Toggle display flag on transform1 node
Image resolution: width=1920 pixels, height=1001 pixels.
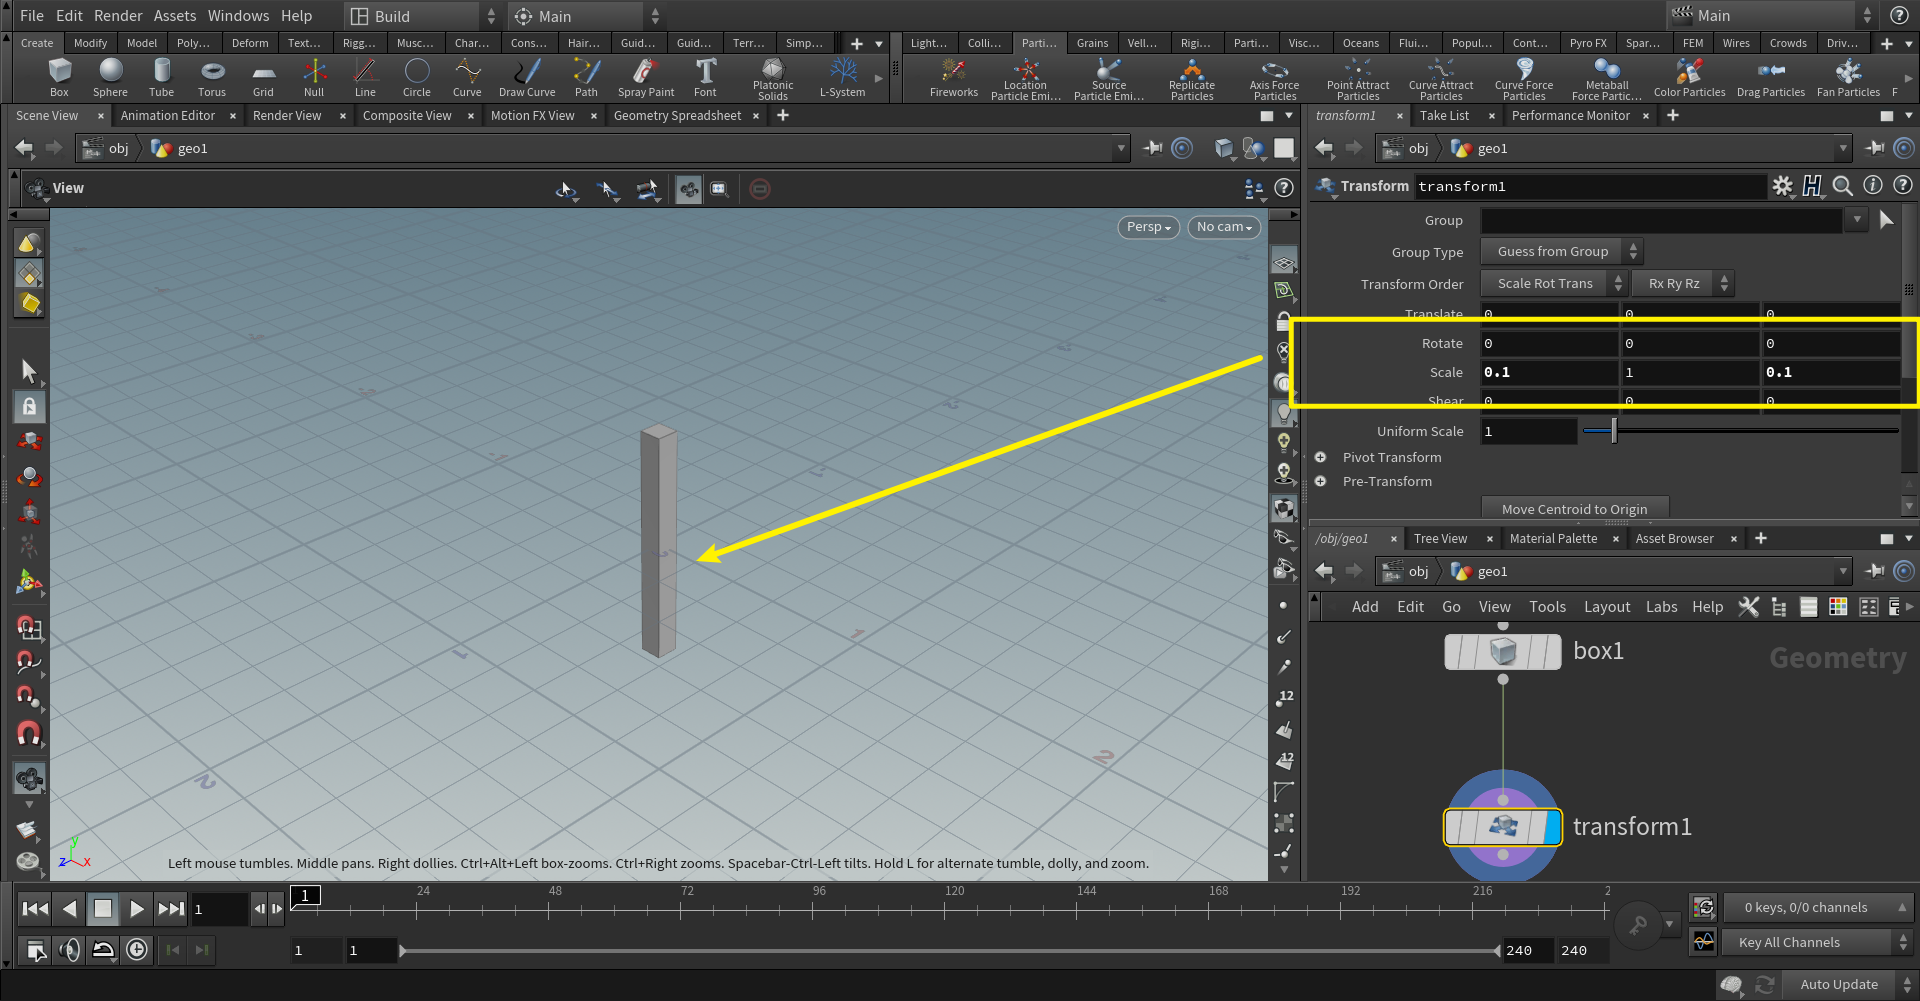pyautogui.click(x=1552, y=827)
